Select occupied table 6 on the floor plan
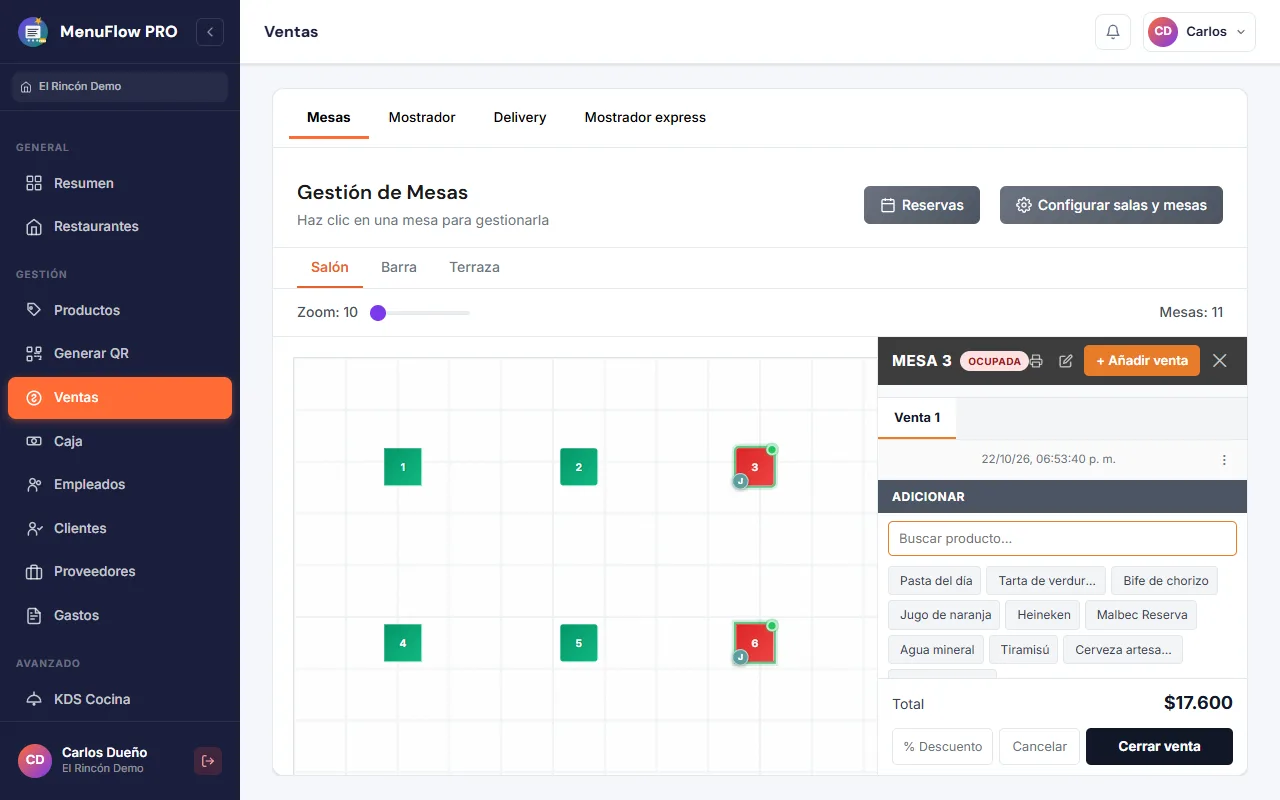The height and width of the screenshot is (800, 1280). coord(755,643)
